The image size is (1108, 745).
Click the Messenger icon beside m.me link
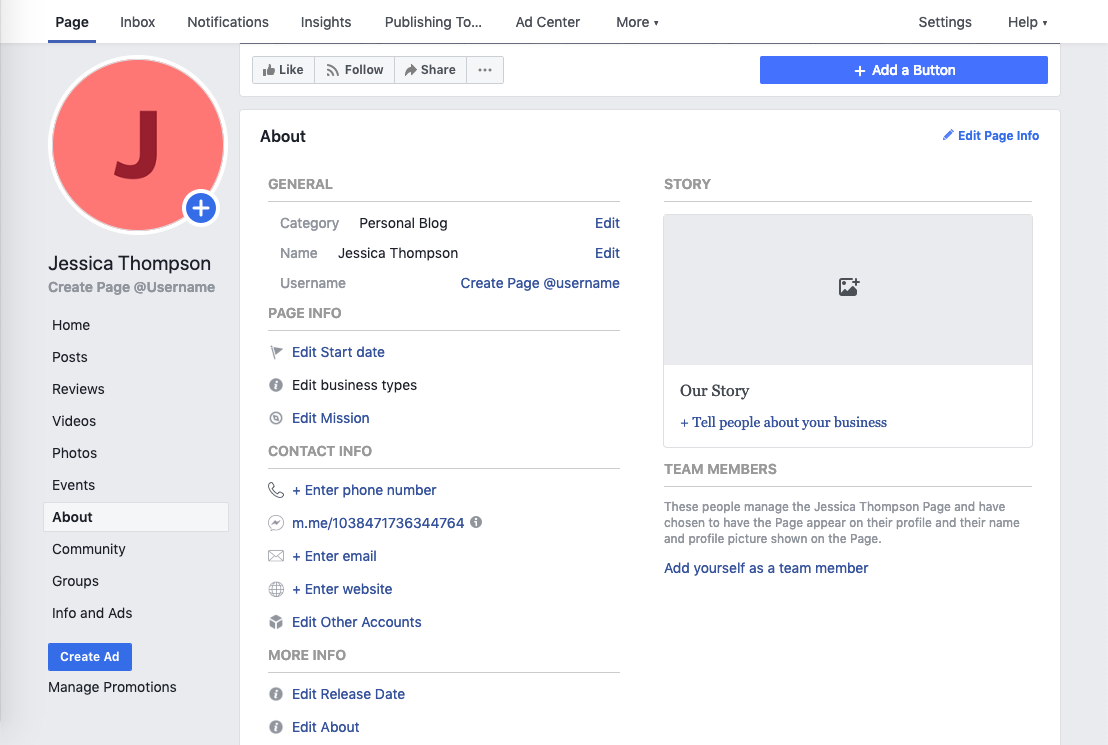point(276,523)
